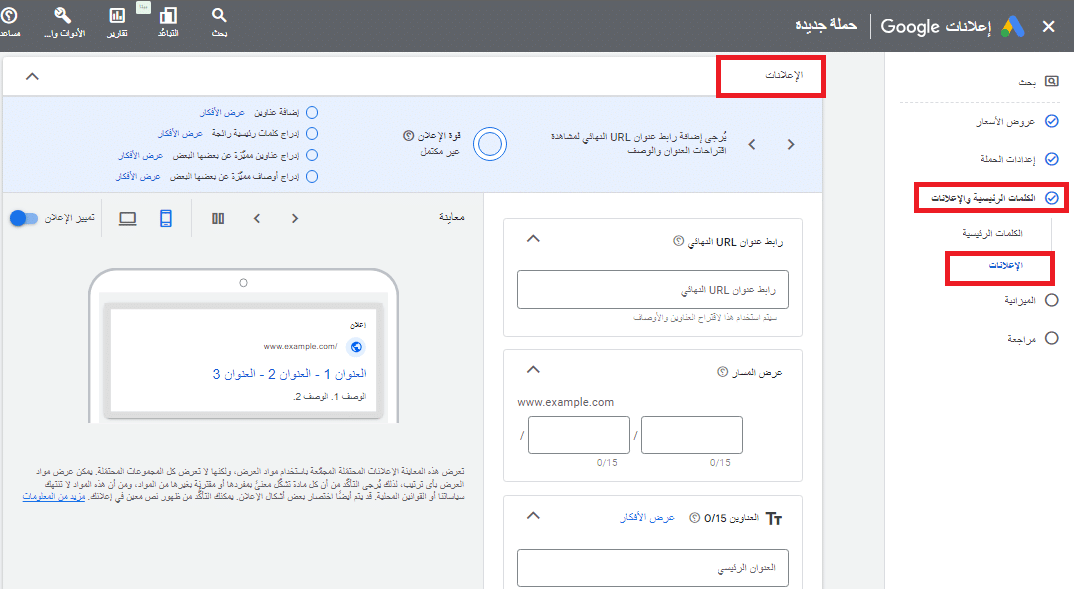Go to previous suggestion tip arrow
Image resolution: width=1074 pixels, height=589 pixels.
752,145
